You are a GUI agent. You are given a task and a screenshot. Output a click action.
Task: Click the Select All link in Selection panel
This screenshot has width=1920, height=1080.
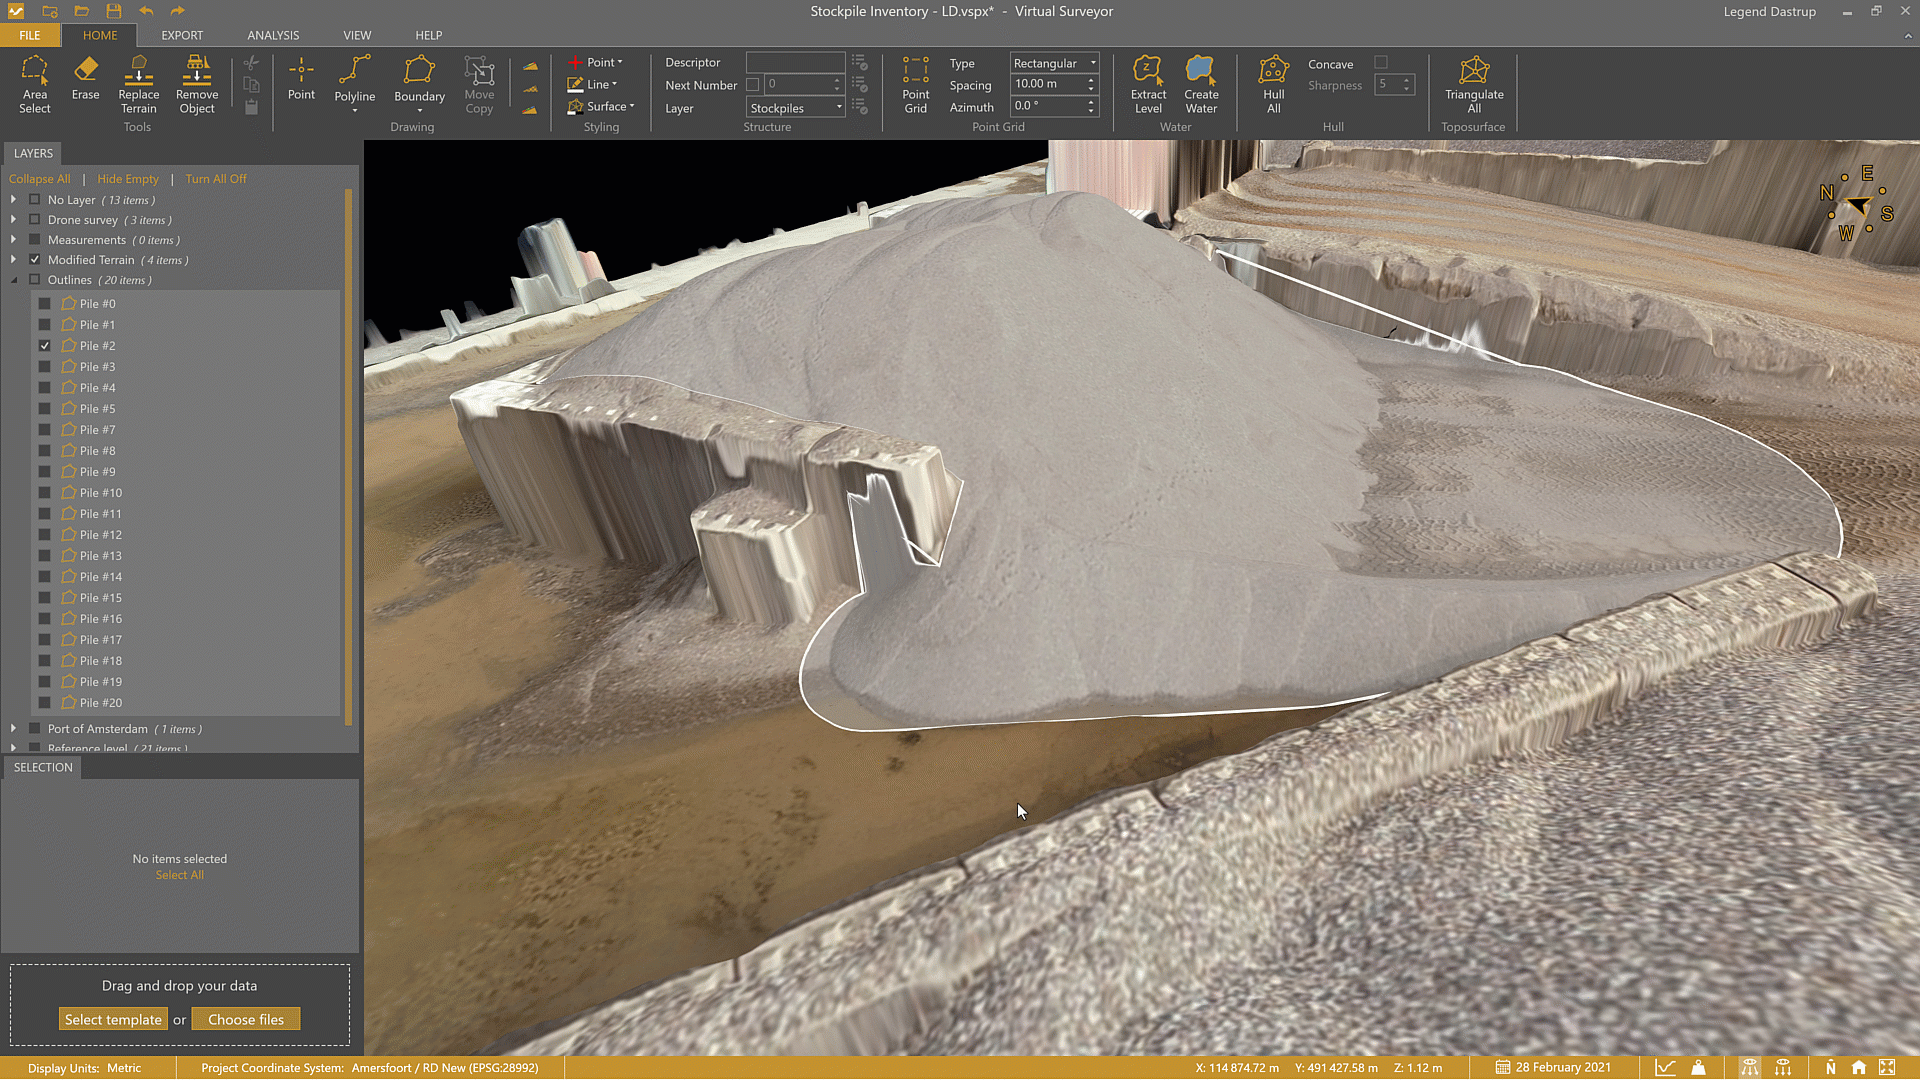(x=179, y=874)
